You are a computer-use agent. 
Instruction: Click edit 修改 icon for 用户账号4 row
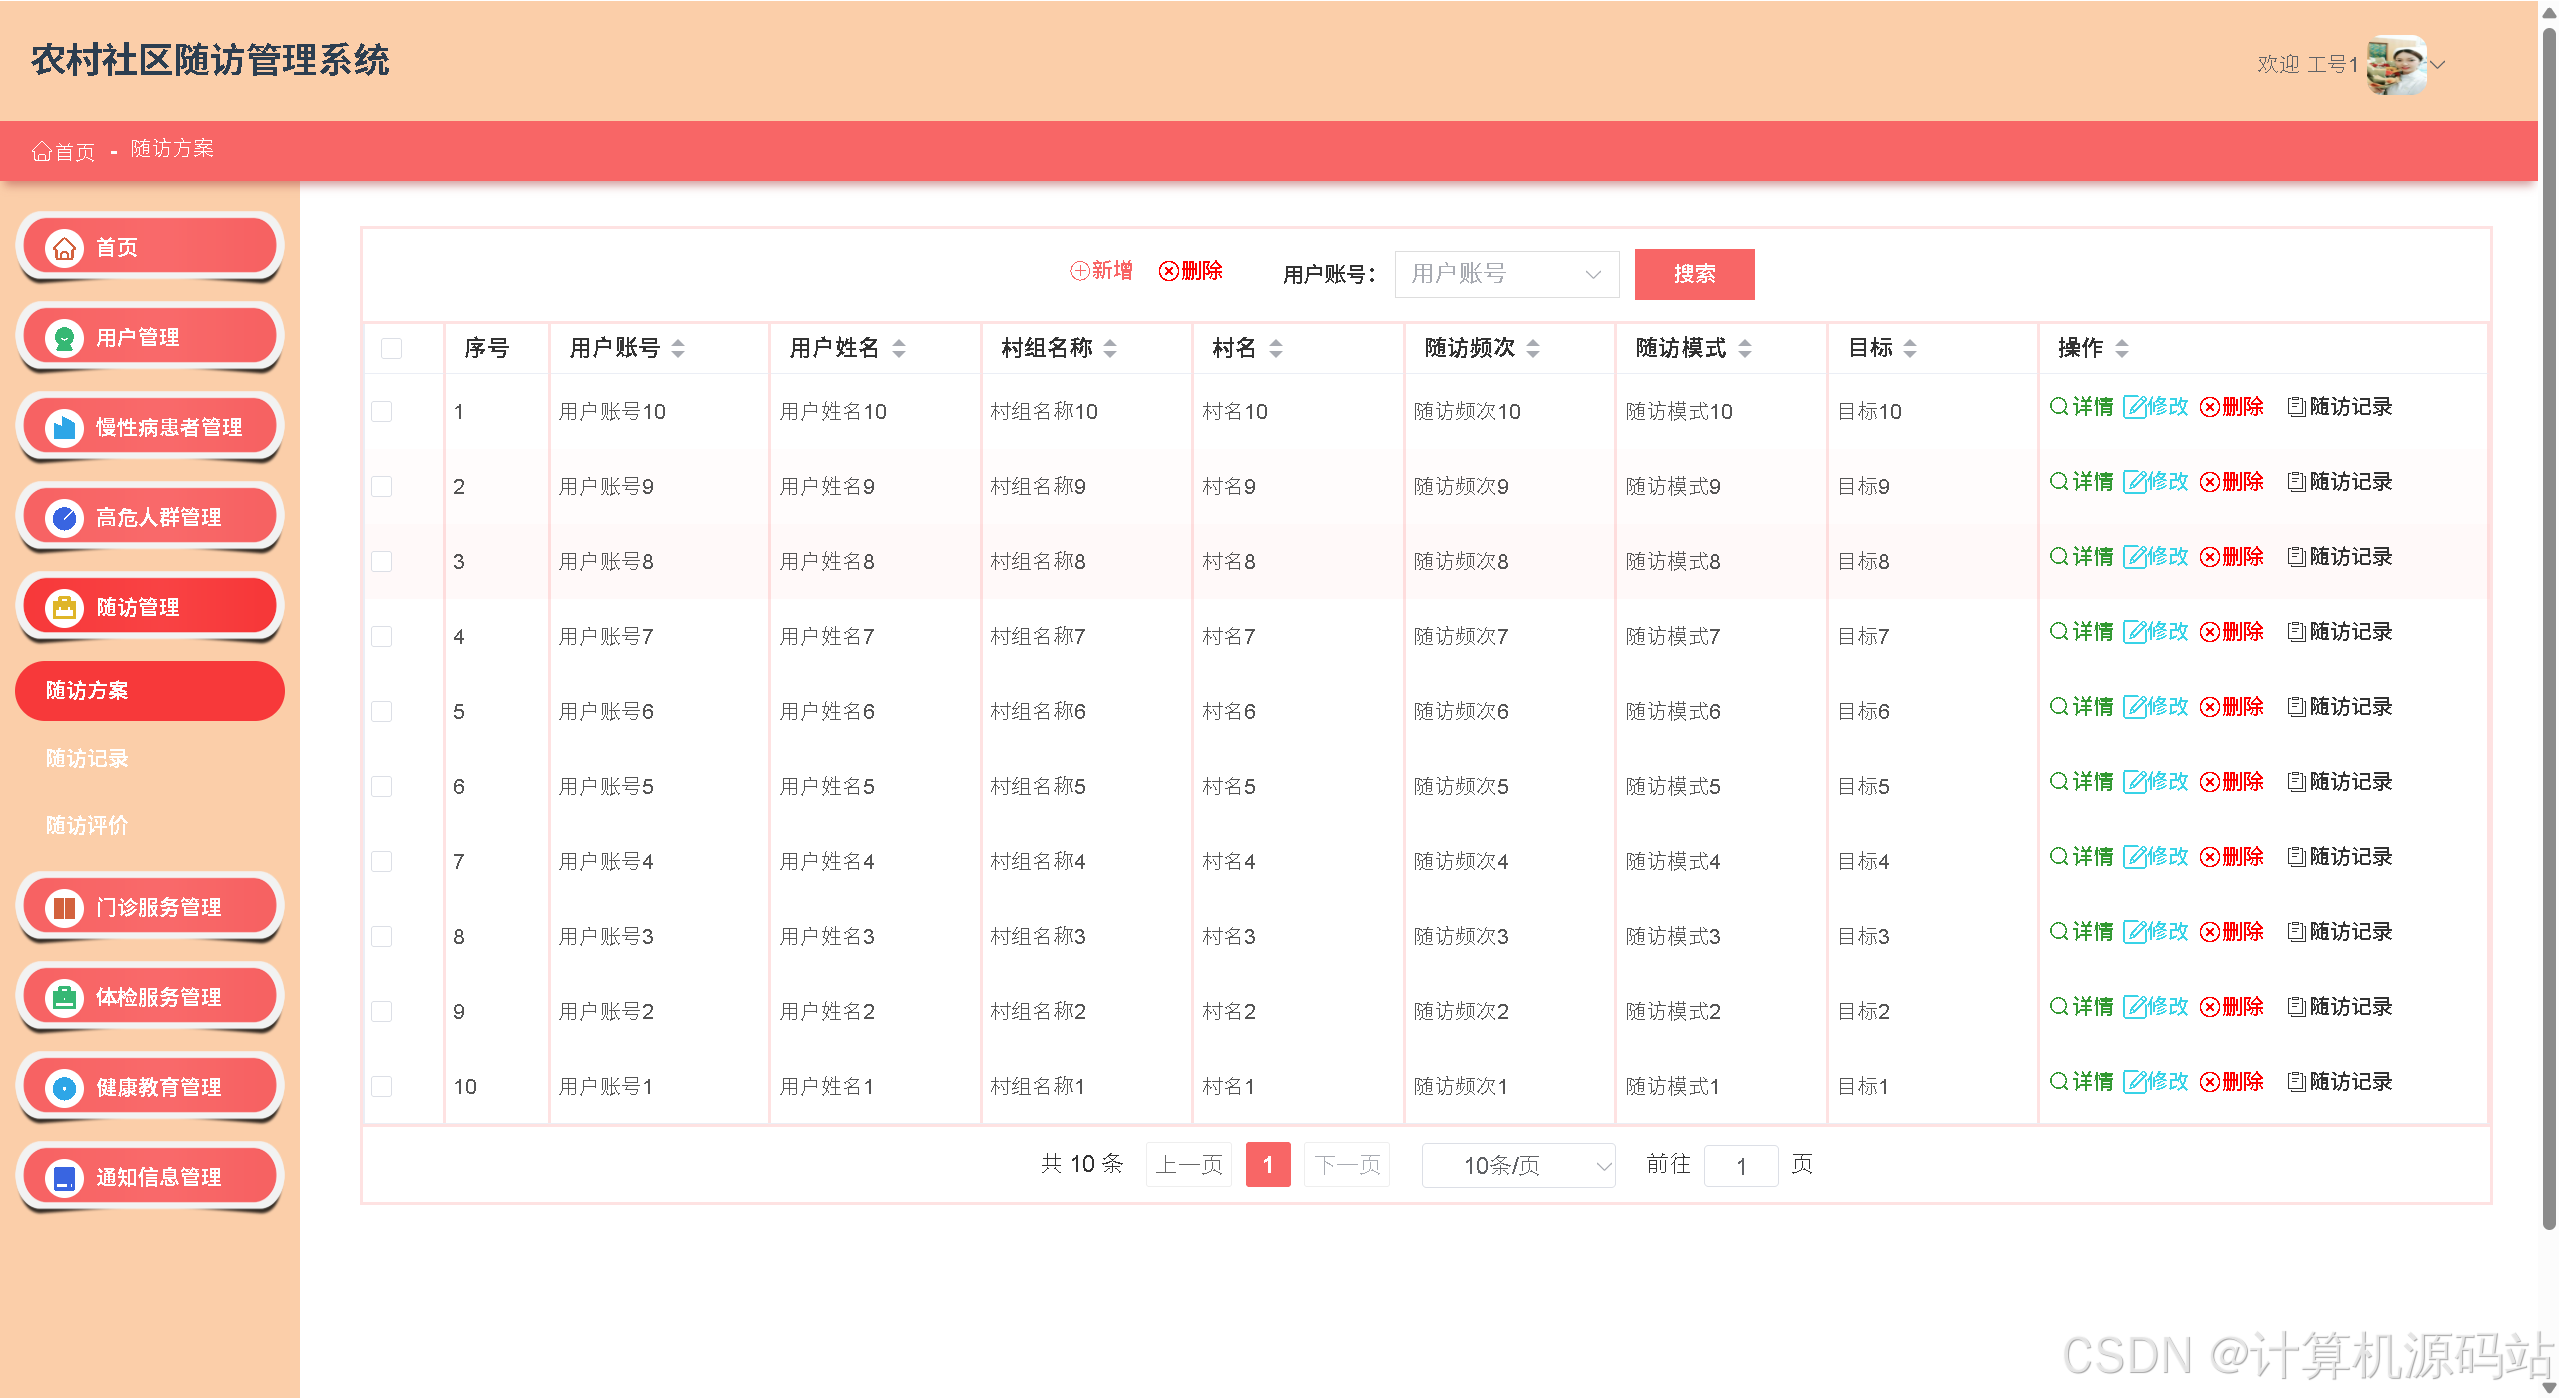coord(2134,856)
